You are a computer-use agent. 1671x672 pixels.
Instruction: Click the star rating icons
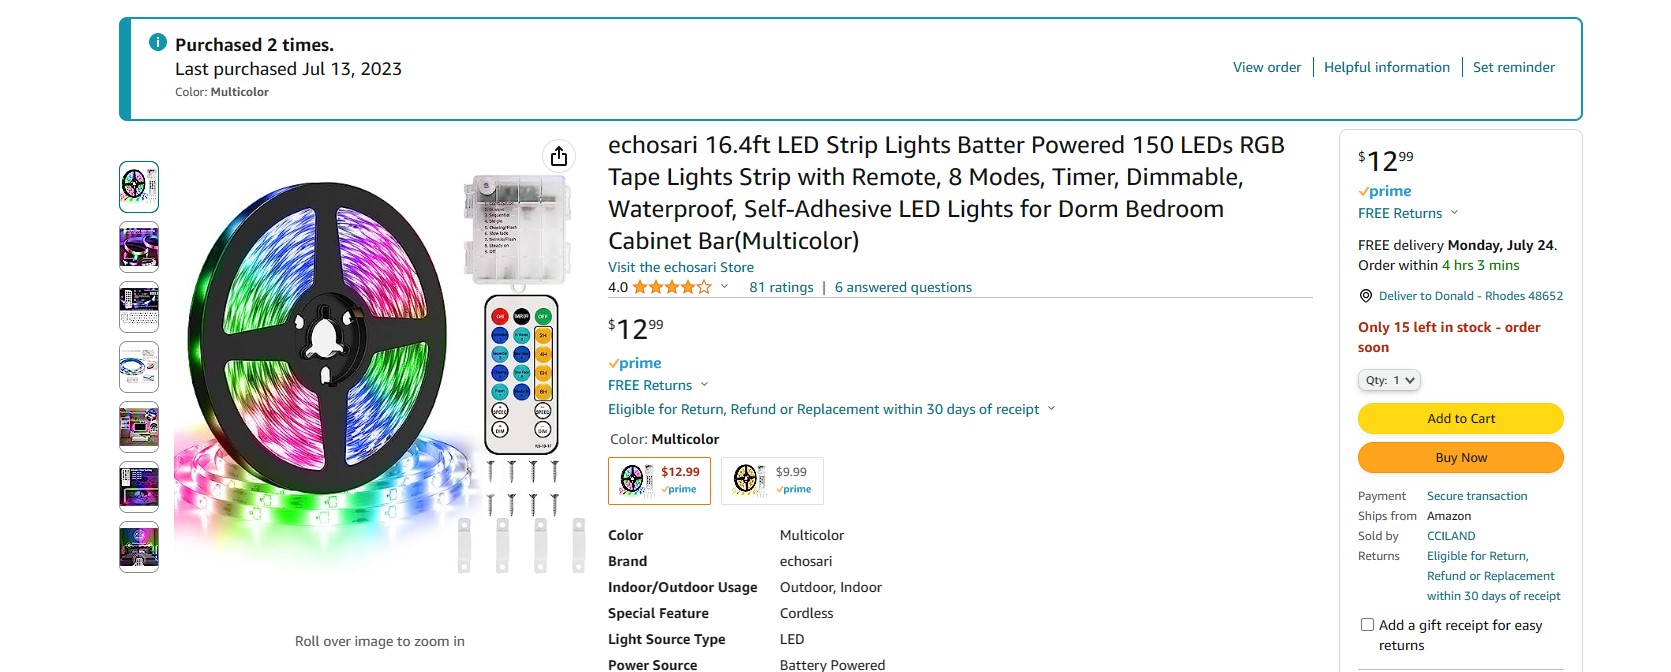[672, 287]
